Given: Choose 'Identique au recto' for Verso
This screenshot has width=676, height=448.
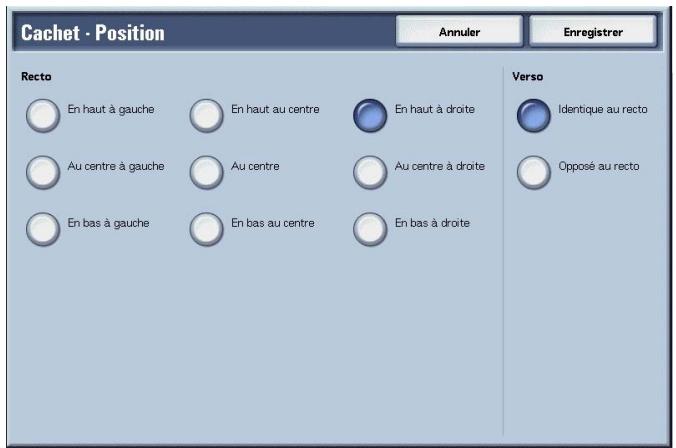Looking at the screenshot, I should [x=534, y=116].
